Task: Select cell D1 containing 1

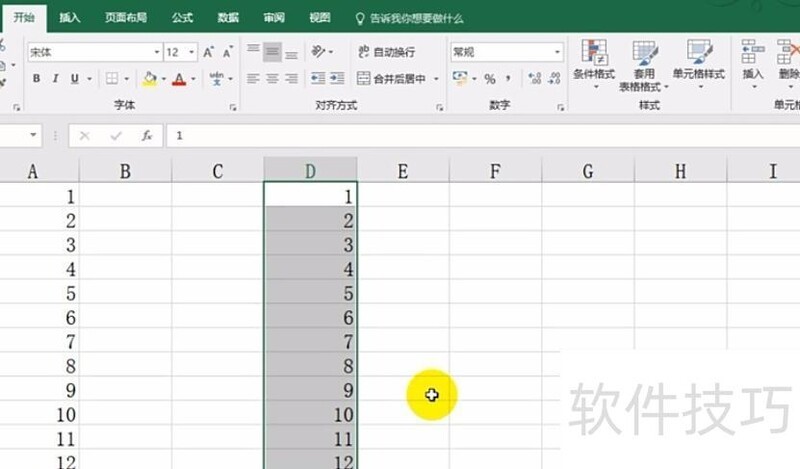Action: [310, 195]
